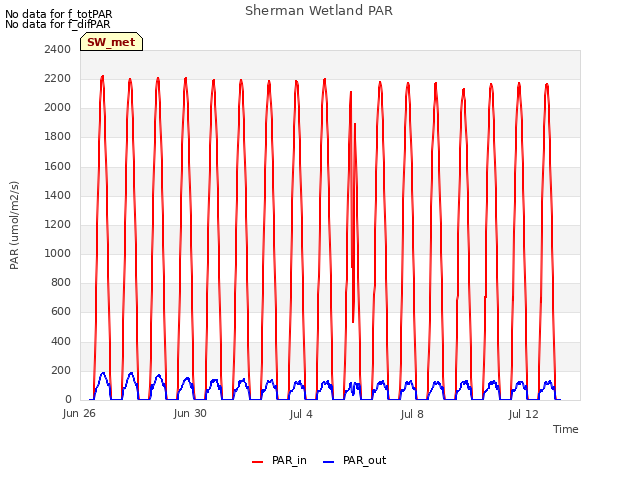
Task: Click the 600 y-axis tick label
Action: pos(61,312)
